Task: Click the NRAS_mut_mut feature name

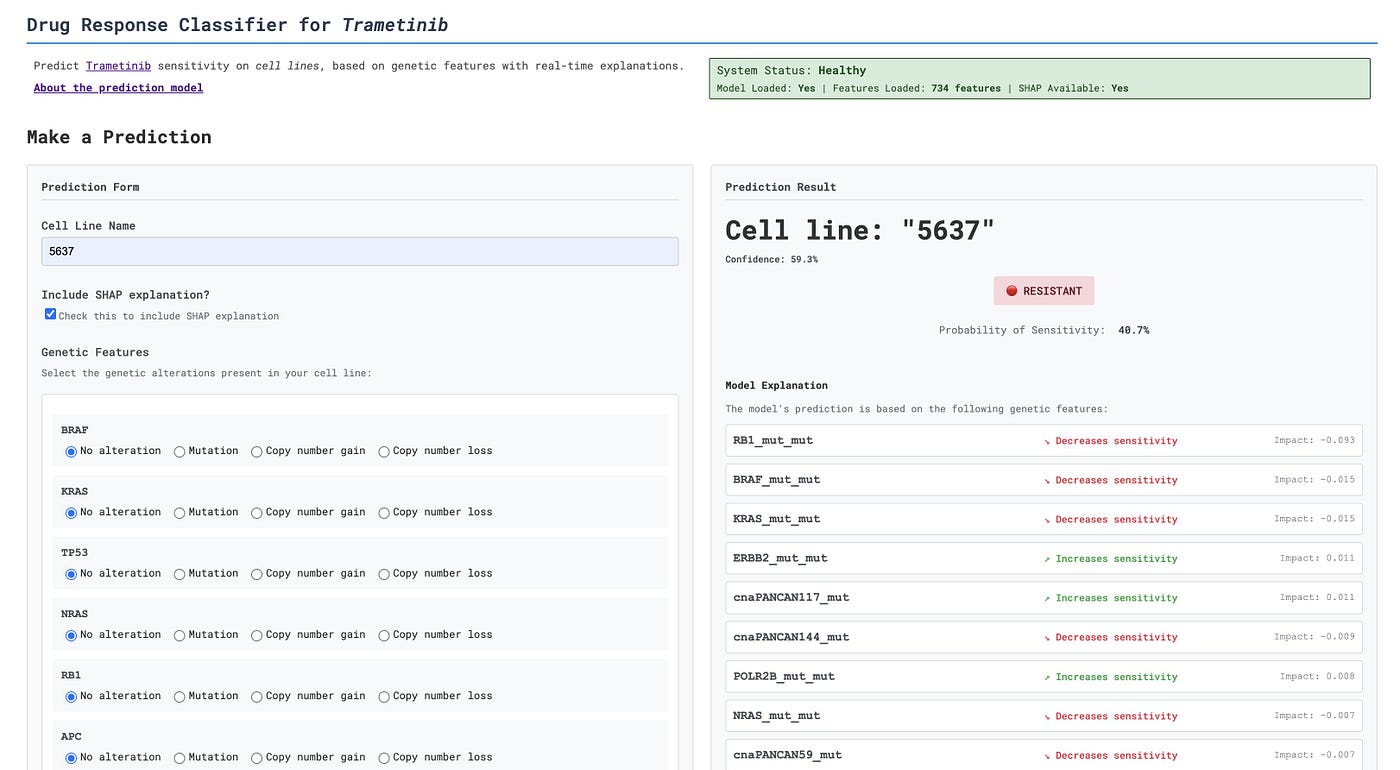Action: [776, 715]
